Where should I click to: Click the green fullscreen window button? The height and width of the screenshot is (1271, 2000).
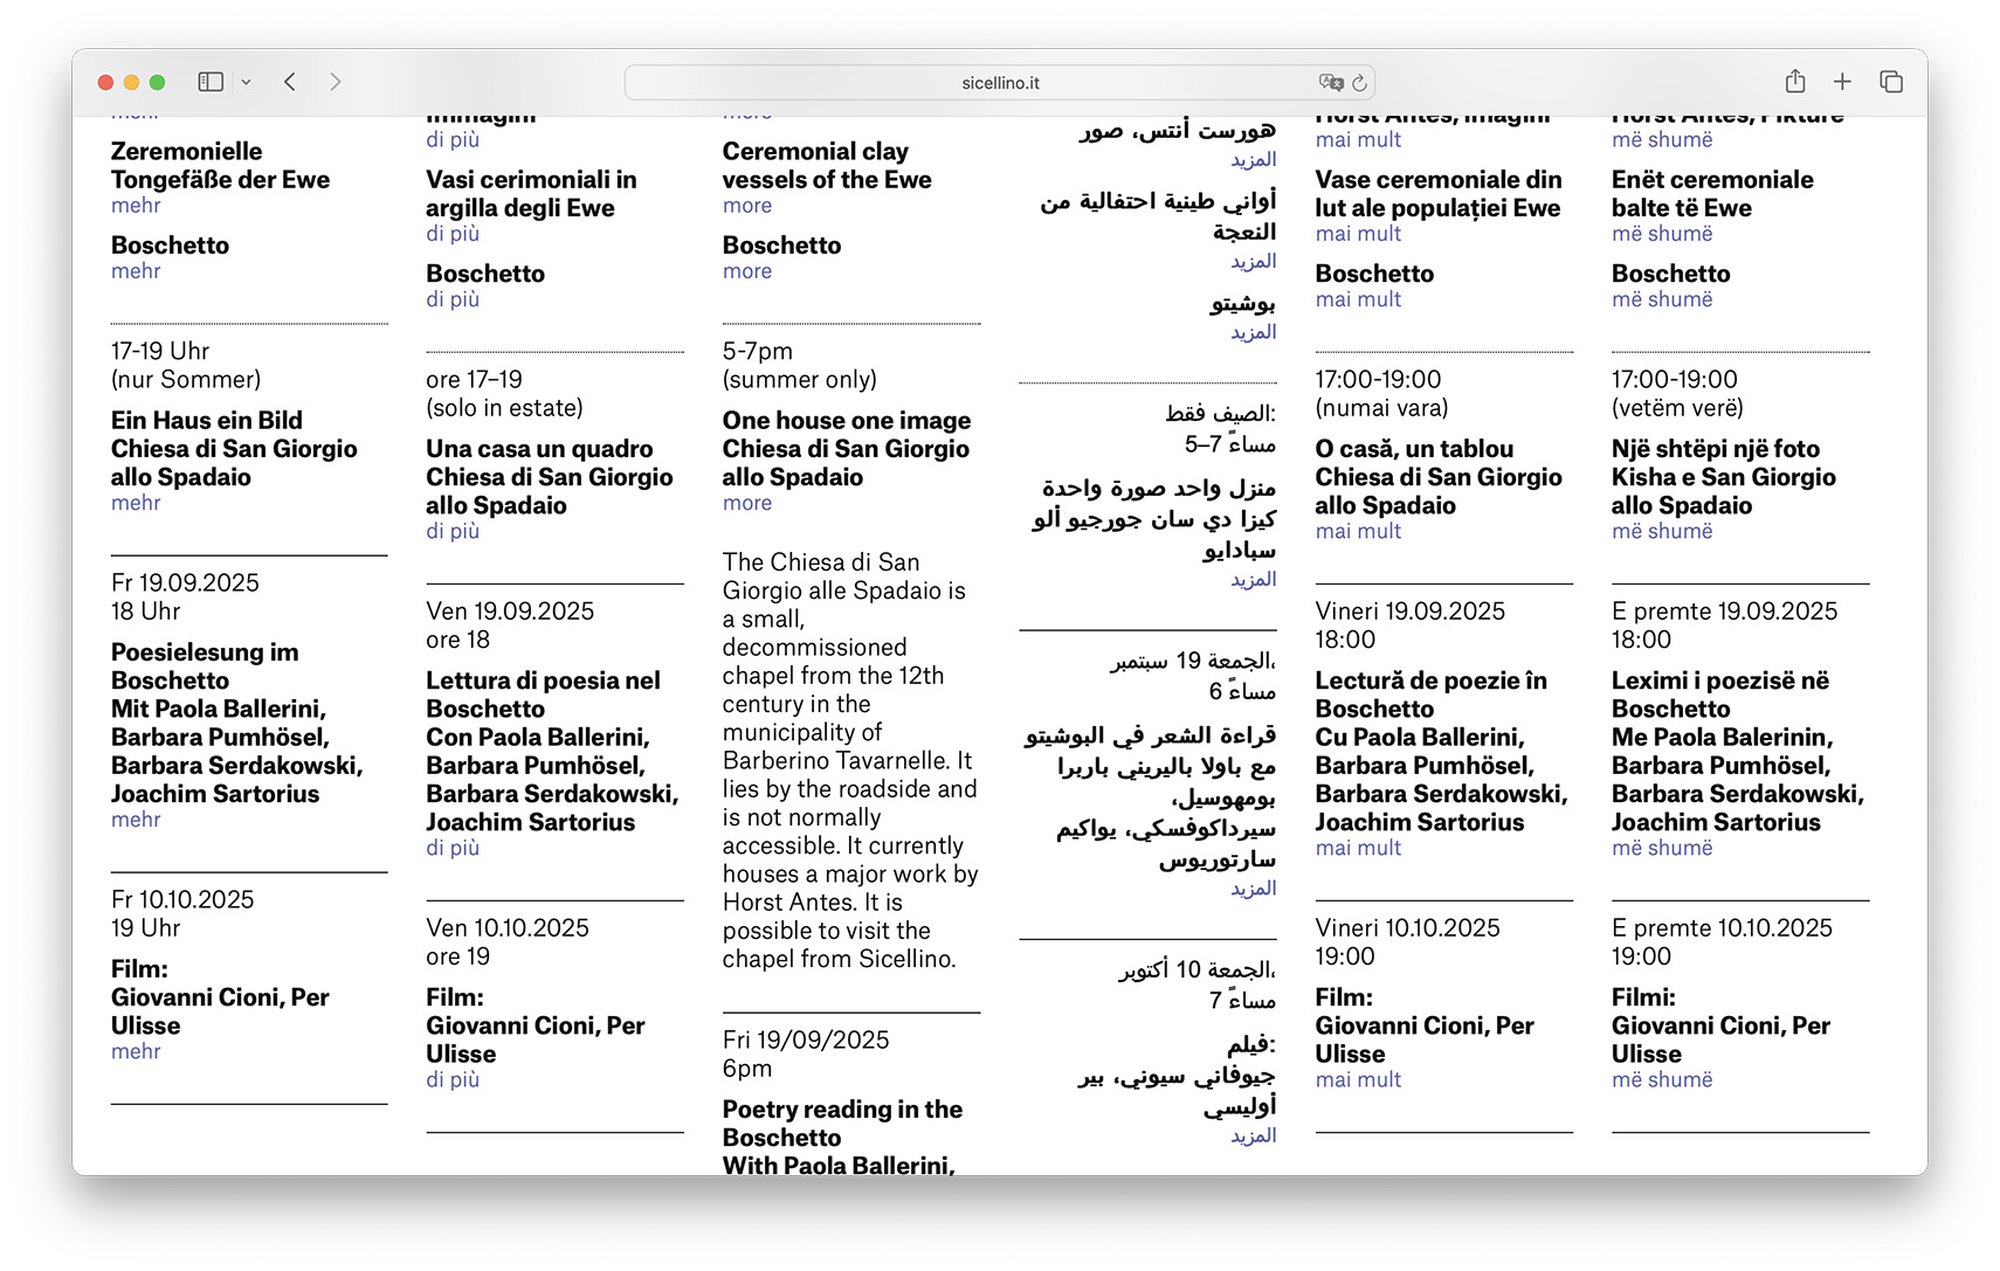tap(157, 82)
